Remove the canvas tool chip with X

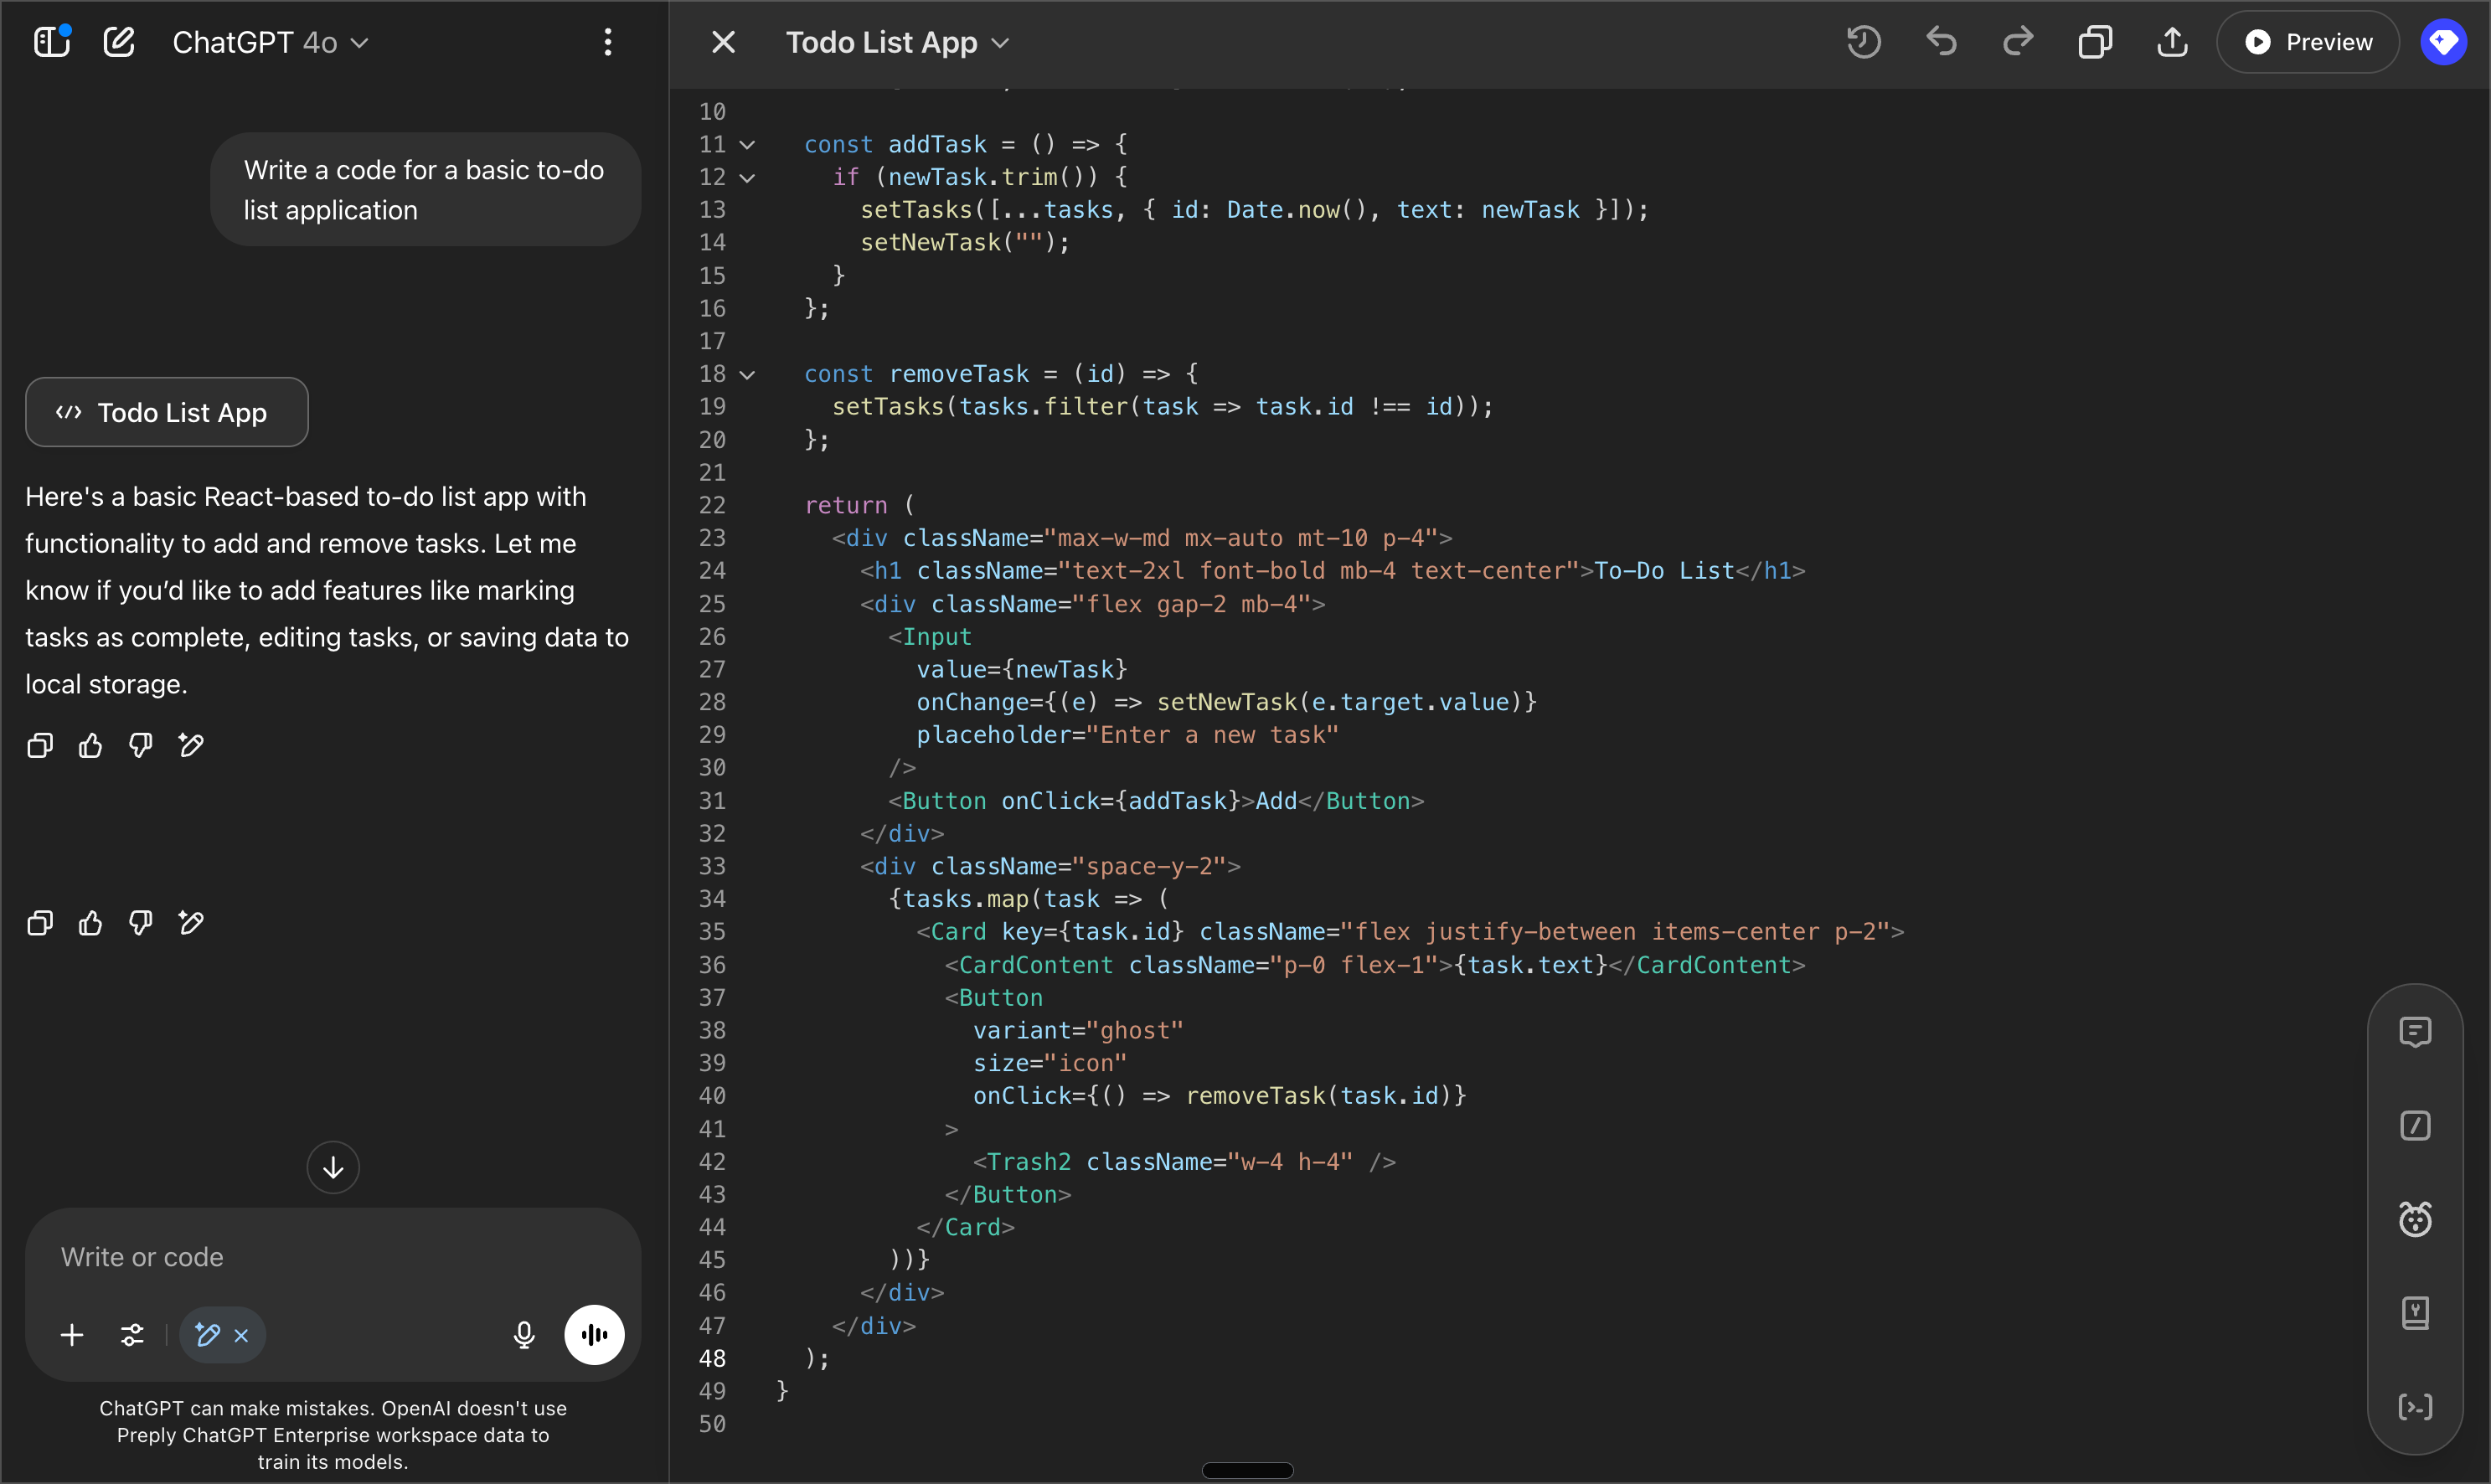[x=242, y=1335]
